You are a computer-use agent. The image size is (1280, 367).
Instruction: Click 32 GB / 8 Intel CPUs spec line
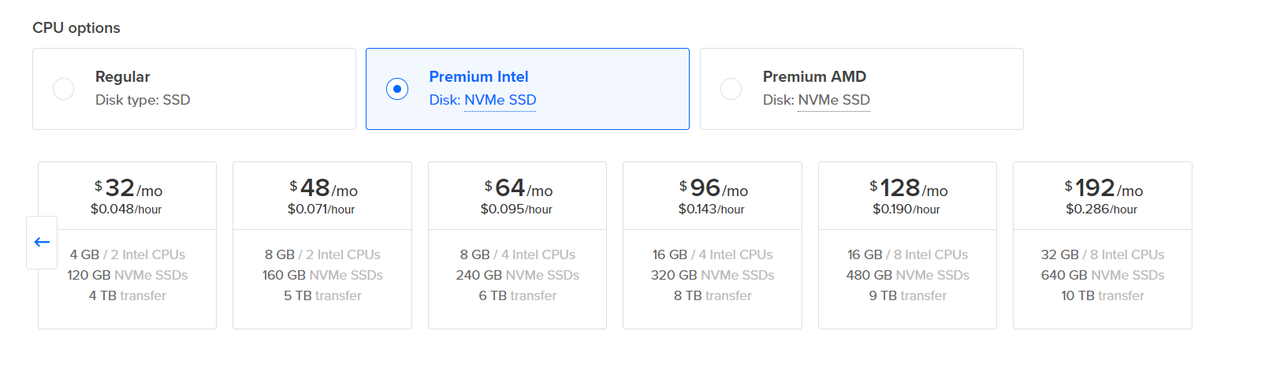1102,255
